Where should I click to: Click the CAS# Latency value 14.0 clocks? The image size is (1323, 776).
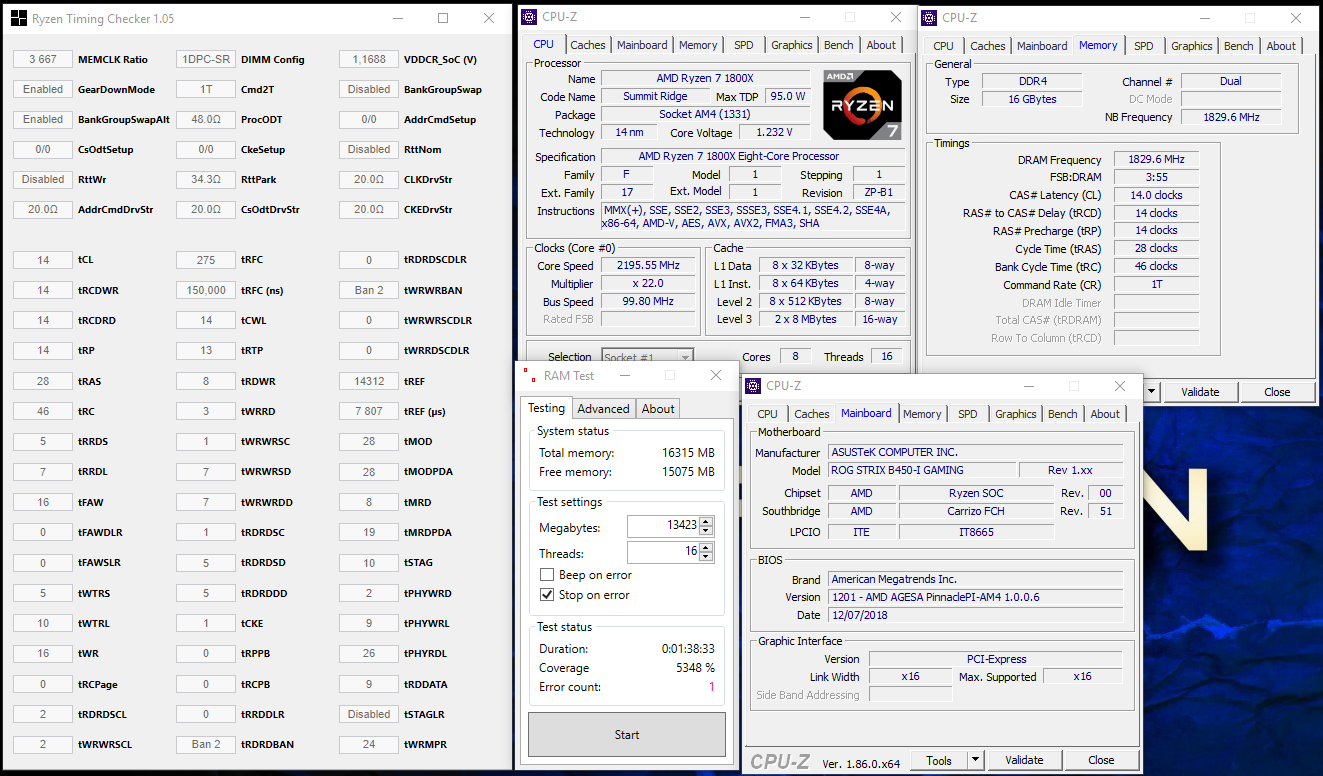(x=1156, y=195)
